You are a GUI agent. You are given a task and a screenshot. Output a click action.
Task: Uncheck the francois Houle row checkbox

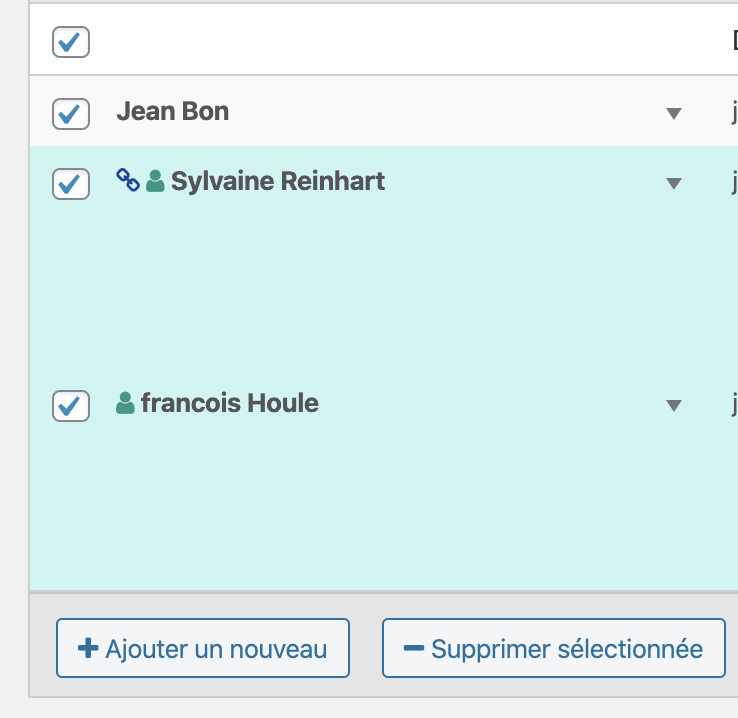[71, 405]
